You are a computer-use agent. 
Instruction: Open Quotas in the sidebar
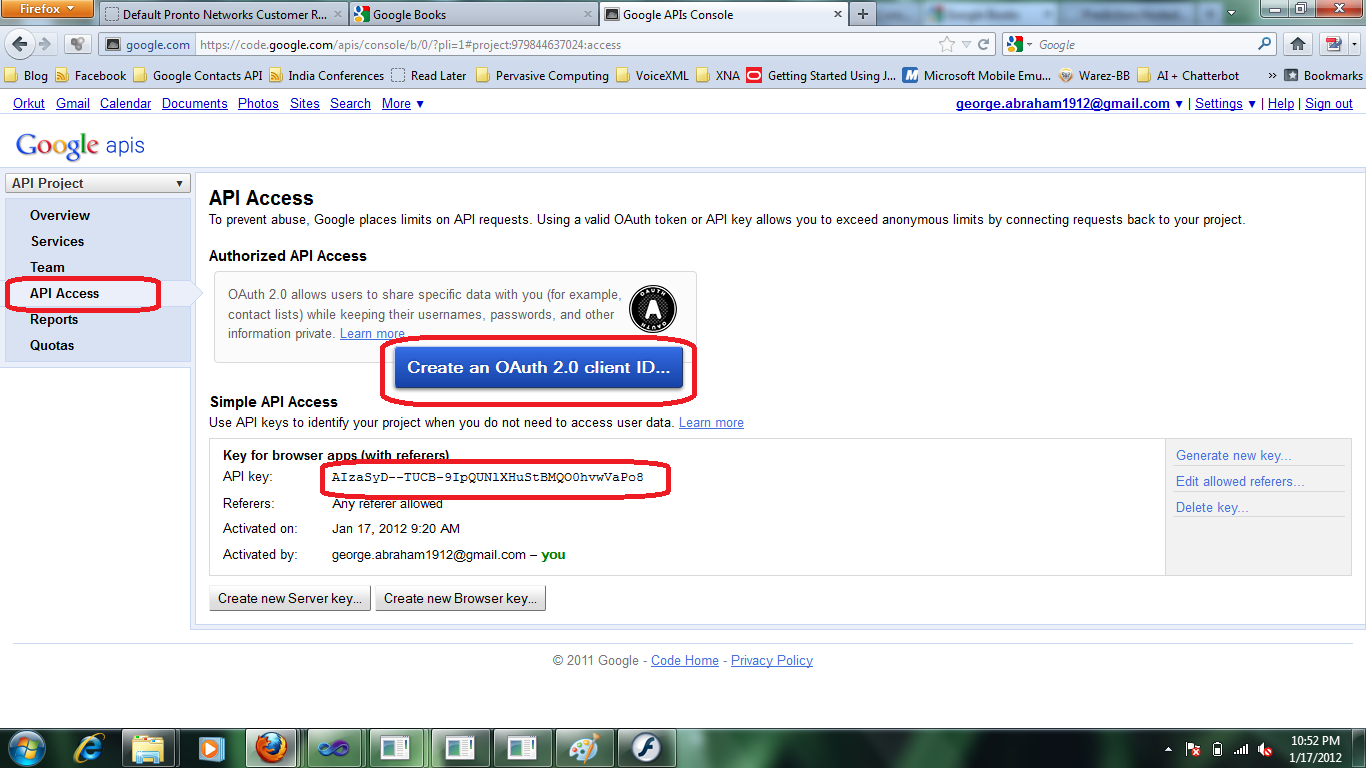(52, 345)
